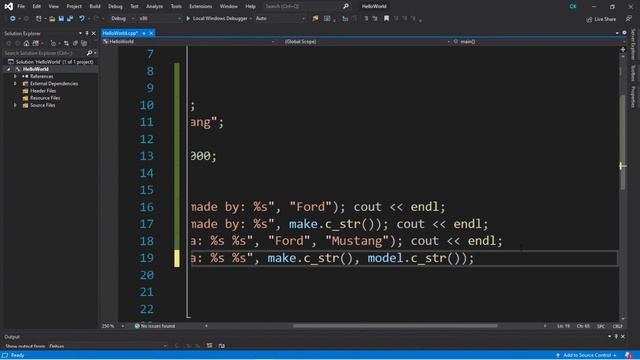Select the Header Files folder
The image size is (640, 360).
point(43,91)
